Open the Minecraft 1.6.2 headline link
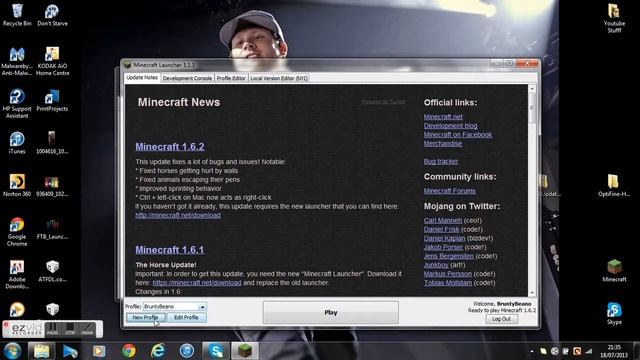Viewport: 640px width, 360px height. tap(170, 147)
